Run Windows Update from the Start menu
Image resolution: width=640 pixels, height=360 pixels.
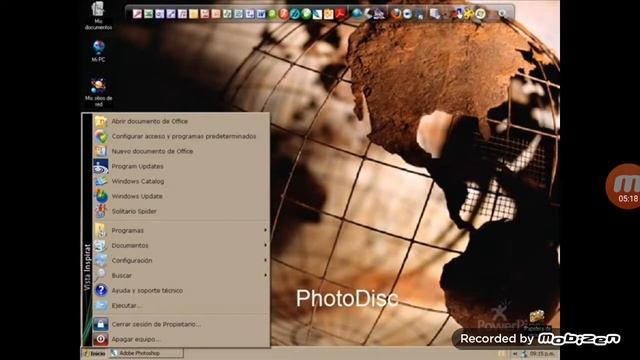coord(180,196)
